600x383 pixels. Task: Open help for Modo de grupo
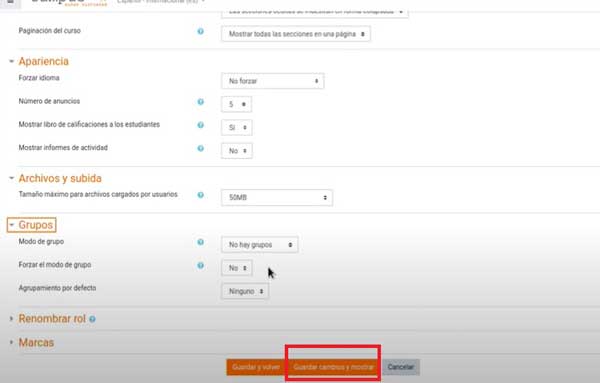tap(200, 242)
